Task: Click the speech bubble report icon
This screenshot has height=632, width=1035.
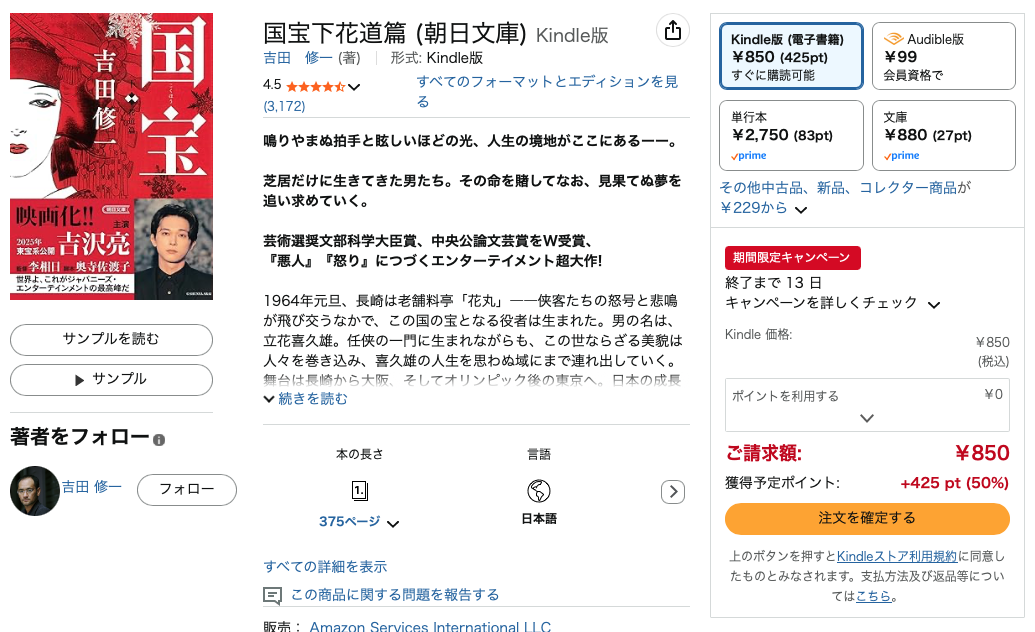Action: [272, 596]
